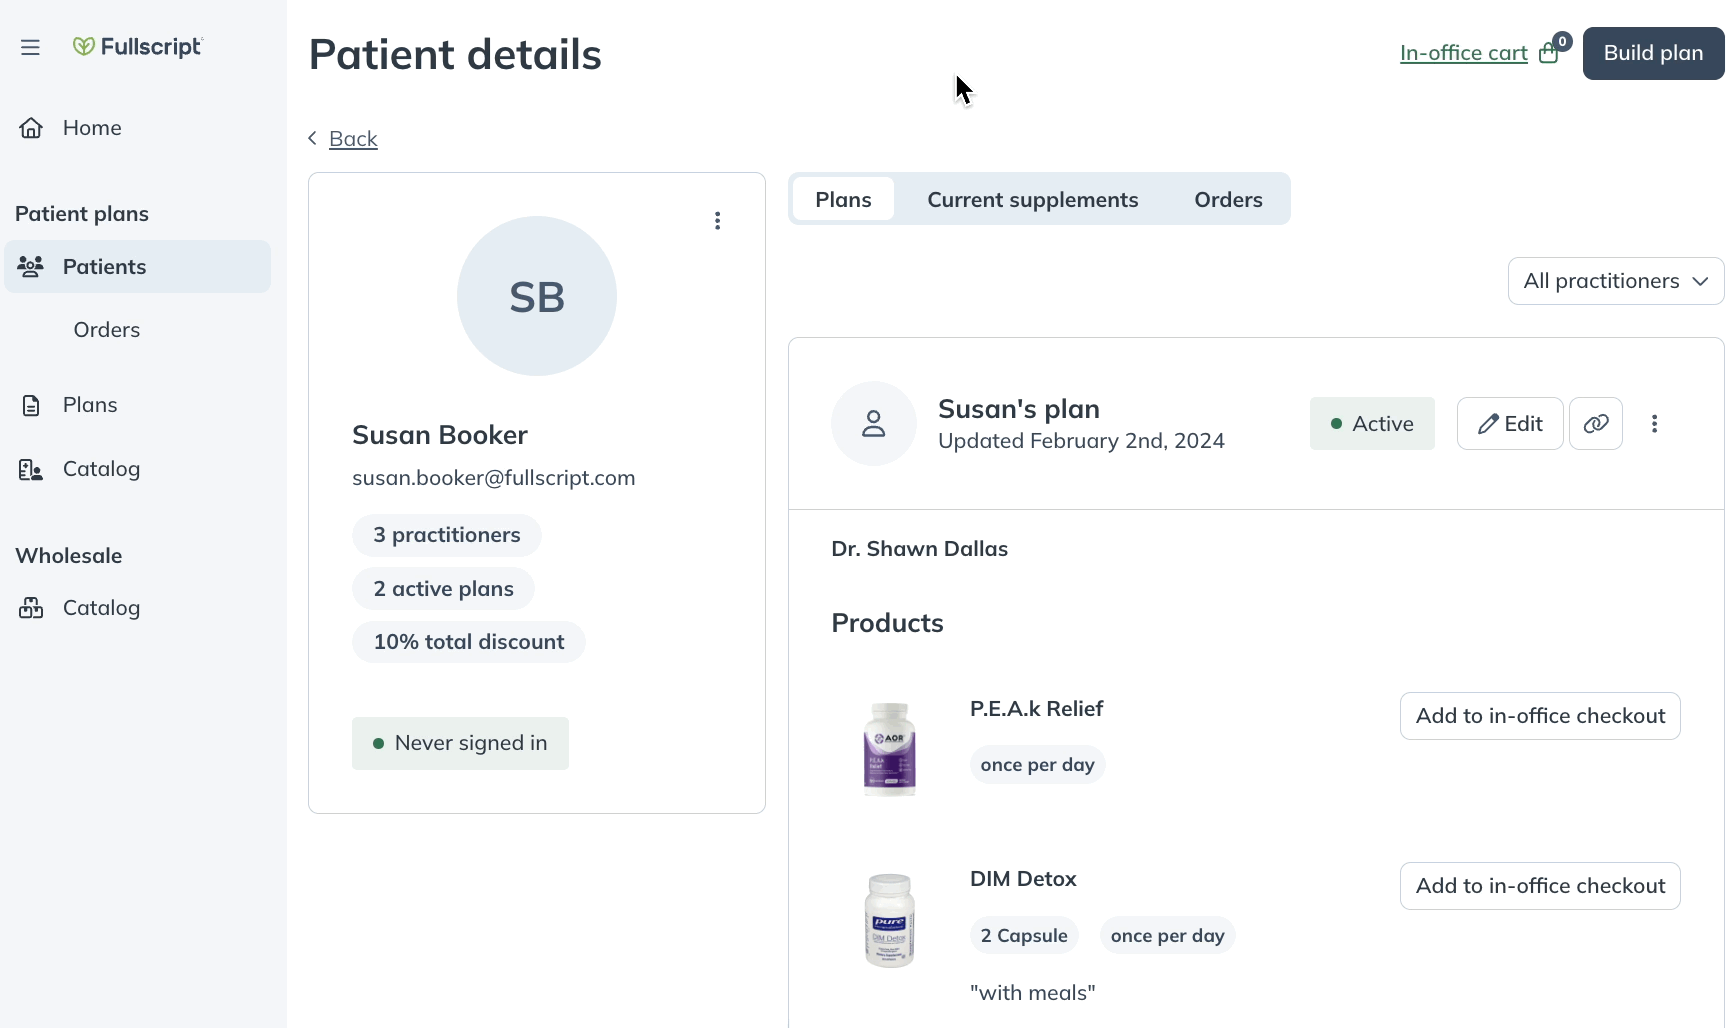The image size is (1734, 1028).
Task: Click the Patient plans Catalog icon
Action: coord(31,469)
